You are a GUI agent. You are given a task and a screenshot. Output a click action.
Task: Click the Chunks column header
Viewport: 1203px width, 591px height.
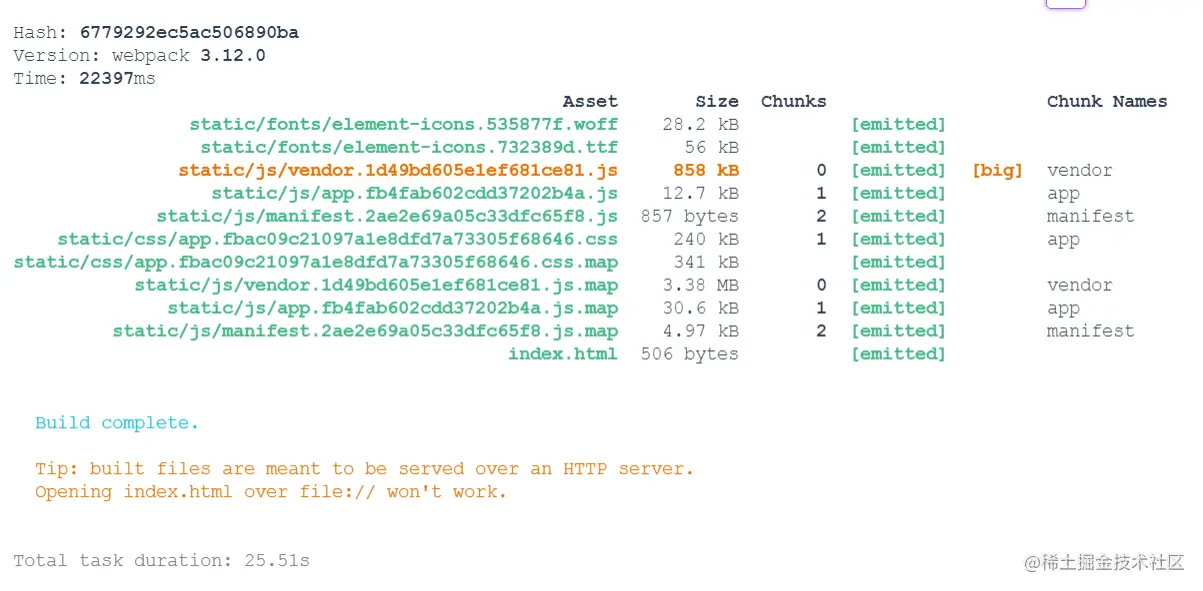point(793,101)
